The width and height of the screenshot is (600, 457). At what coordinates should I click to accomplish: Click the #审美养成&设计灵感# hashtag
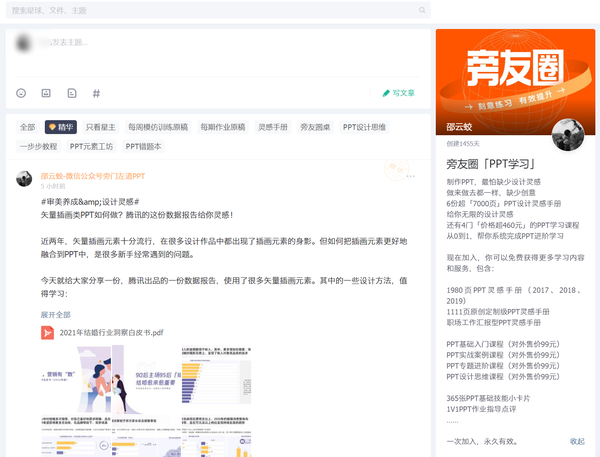pyautogui.click(x=90, y=202)
